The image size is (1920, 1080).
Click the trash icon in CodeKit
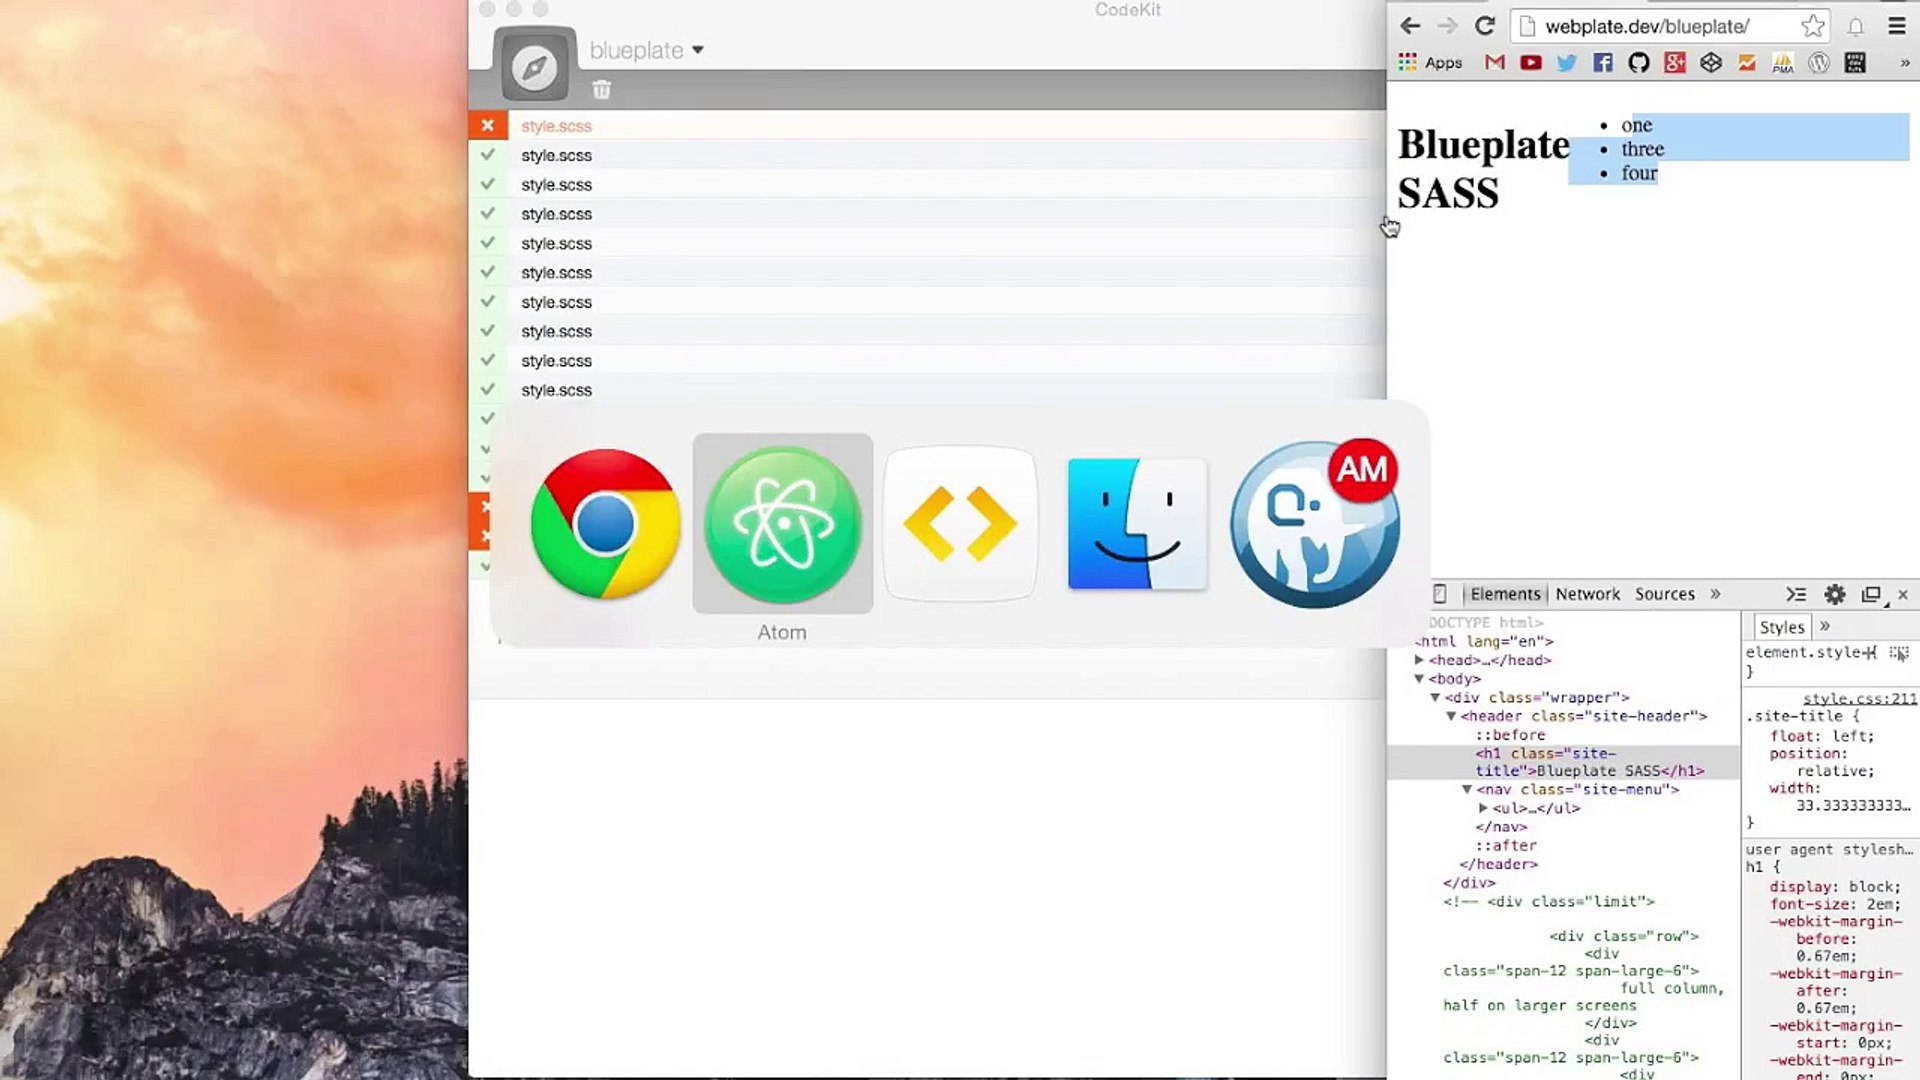click(x=601, y=90)
